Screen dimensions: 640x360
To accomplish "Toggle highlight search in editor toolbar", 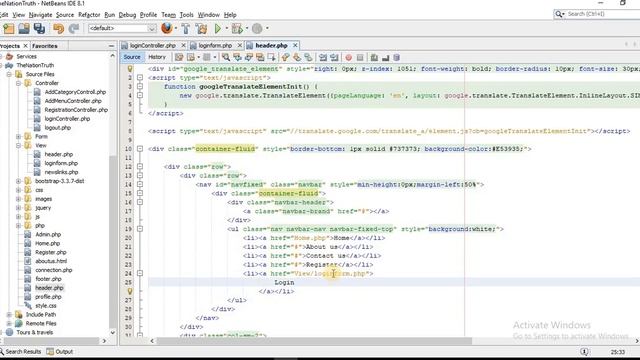I will [x=260, y=57].
